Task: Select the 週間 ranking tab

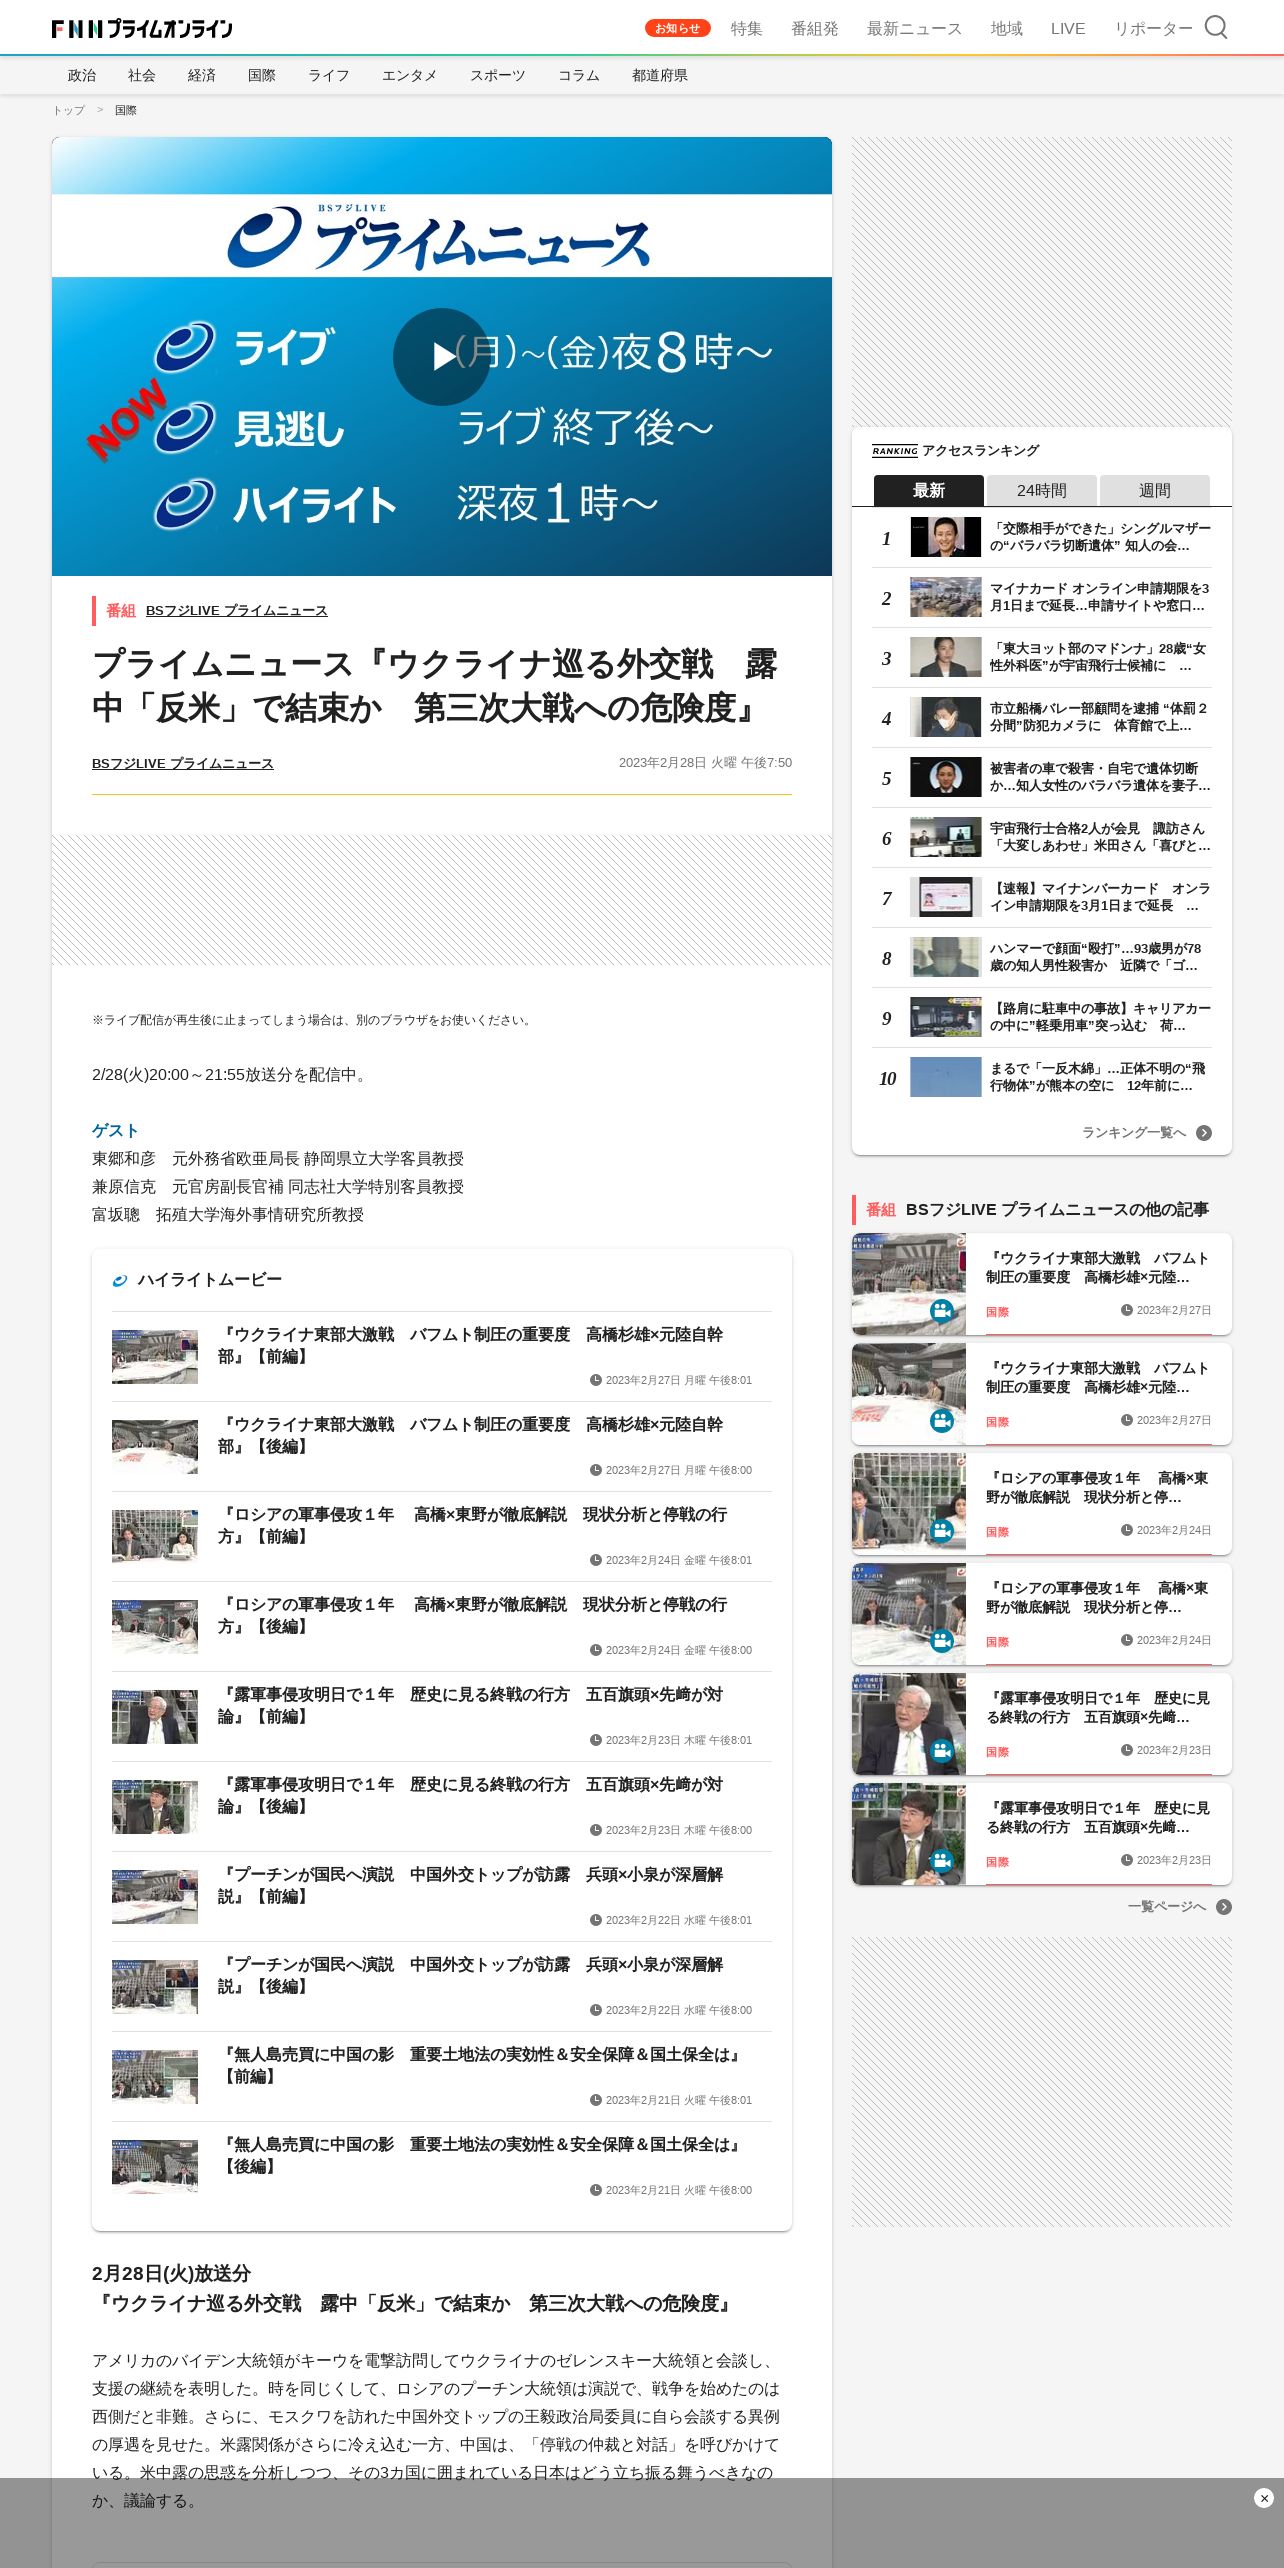Action: point(1154,490)
